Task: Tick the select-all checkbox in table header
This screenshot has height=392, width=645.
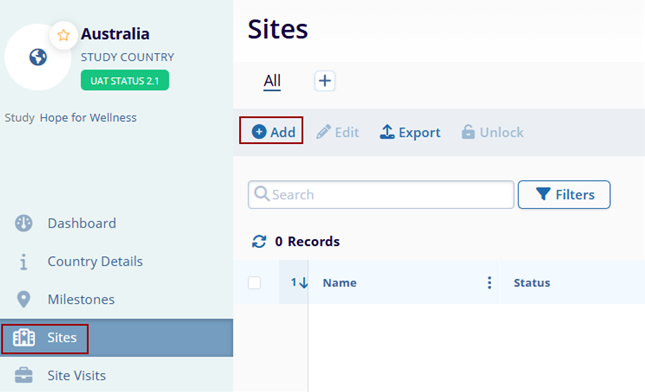Action: tap(254, 283)
